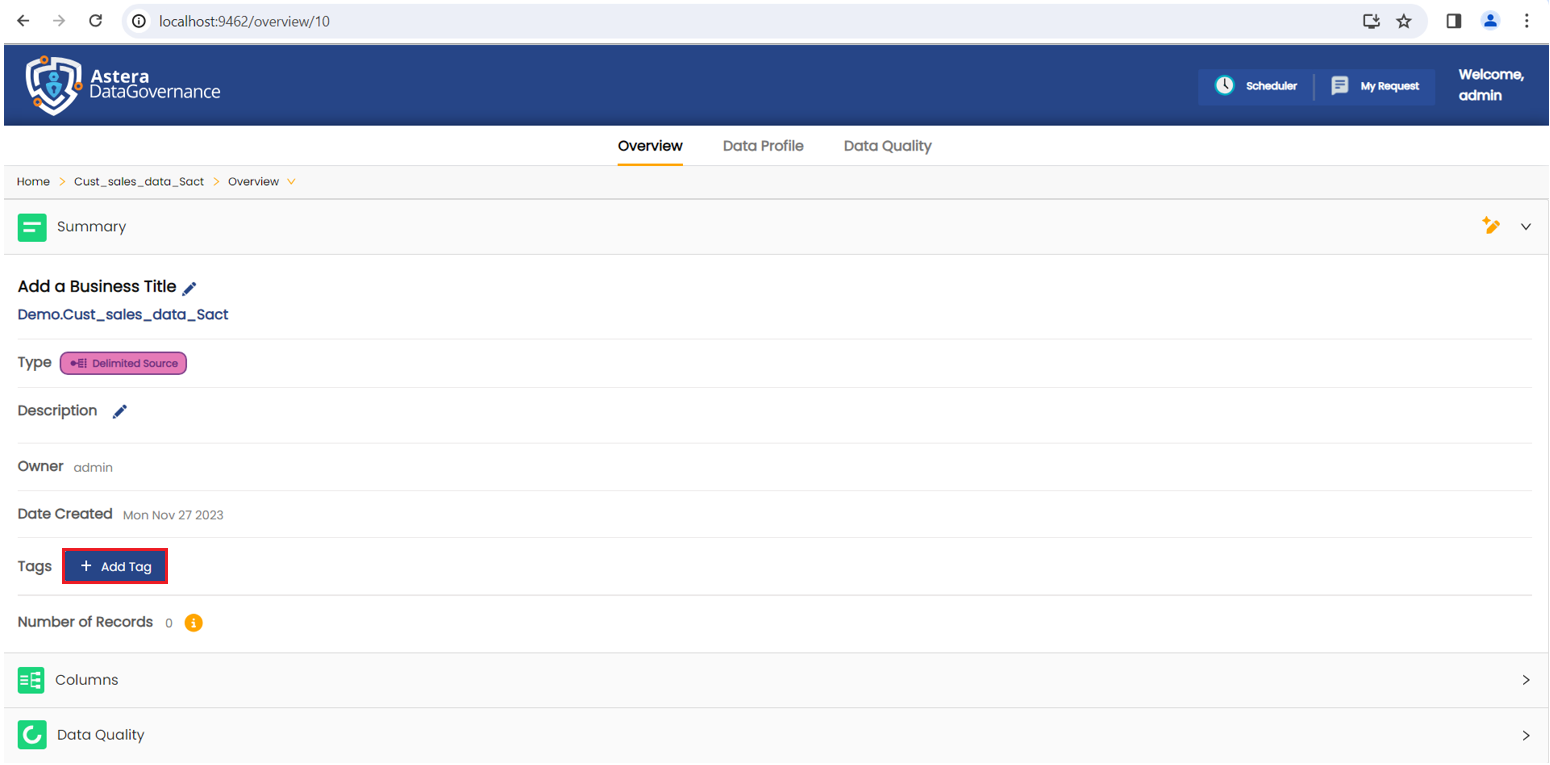Screen dimensions: 1550x765
Task: Edit the Description with pencil icon
Action: tap(120, 411)
